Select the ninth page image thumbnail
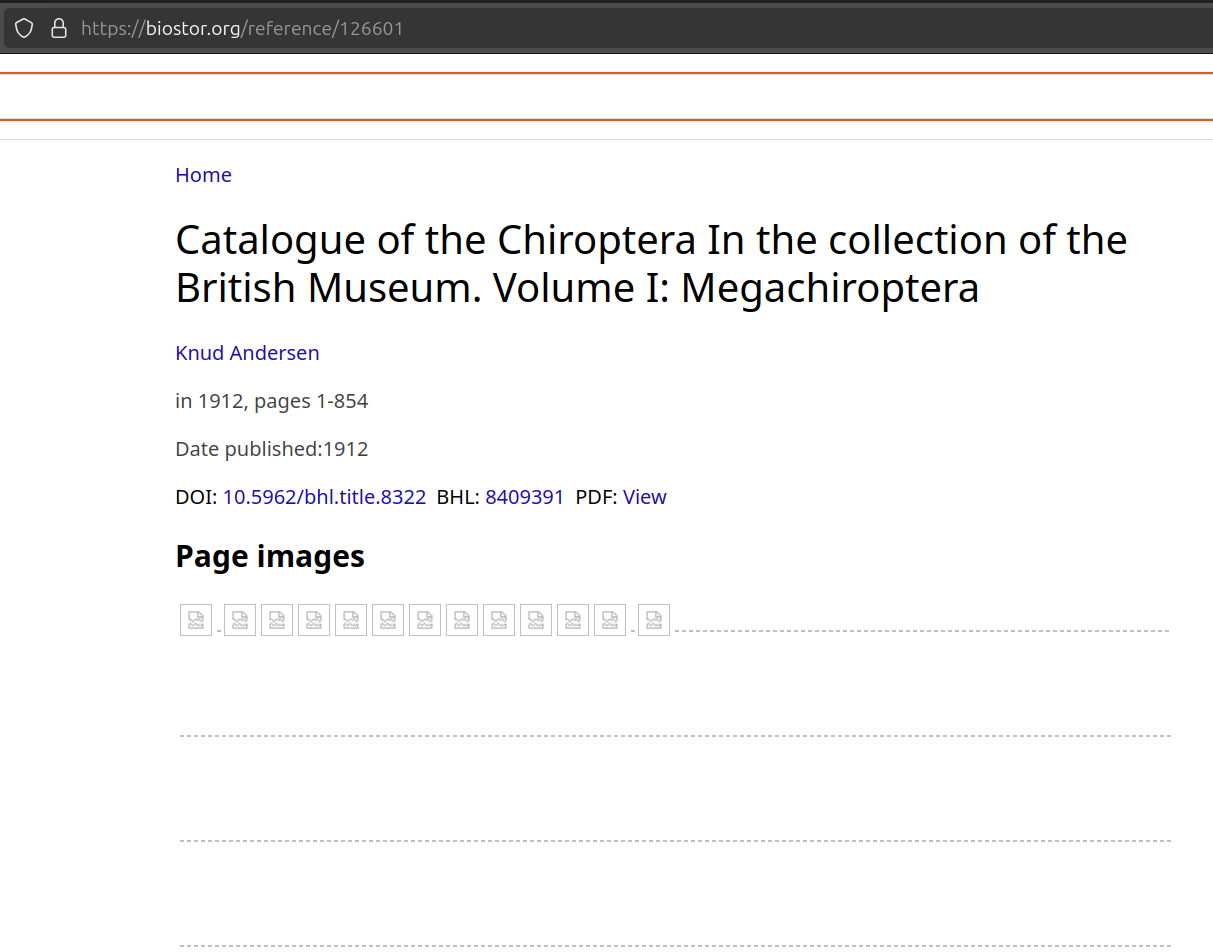 (499, 620)
